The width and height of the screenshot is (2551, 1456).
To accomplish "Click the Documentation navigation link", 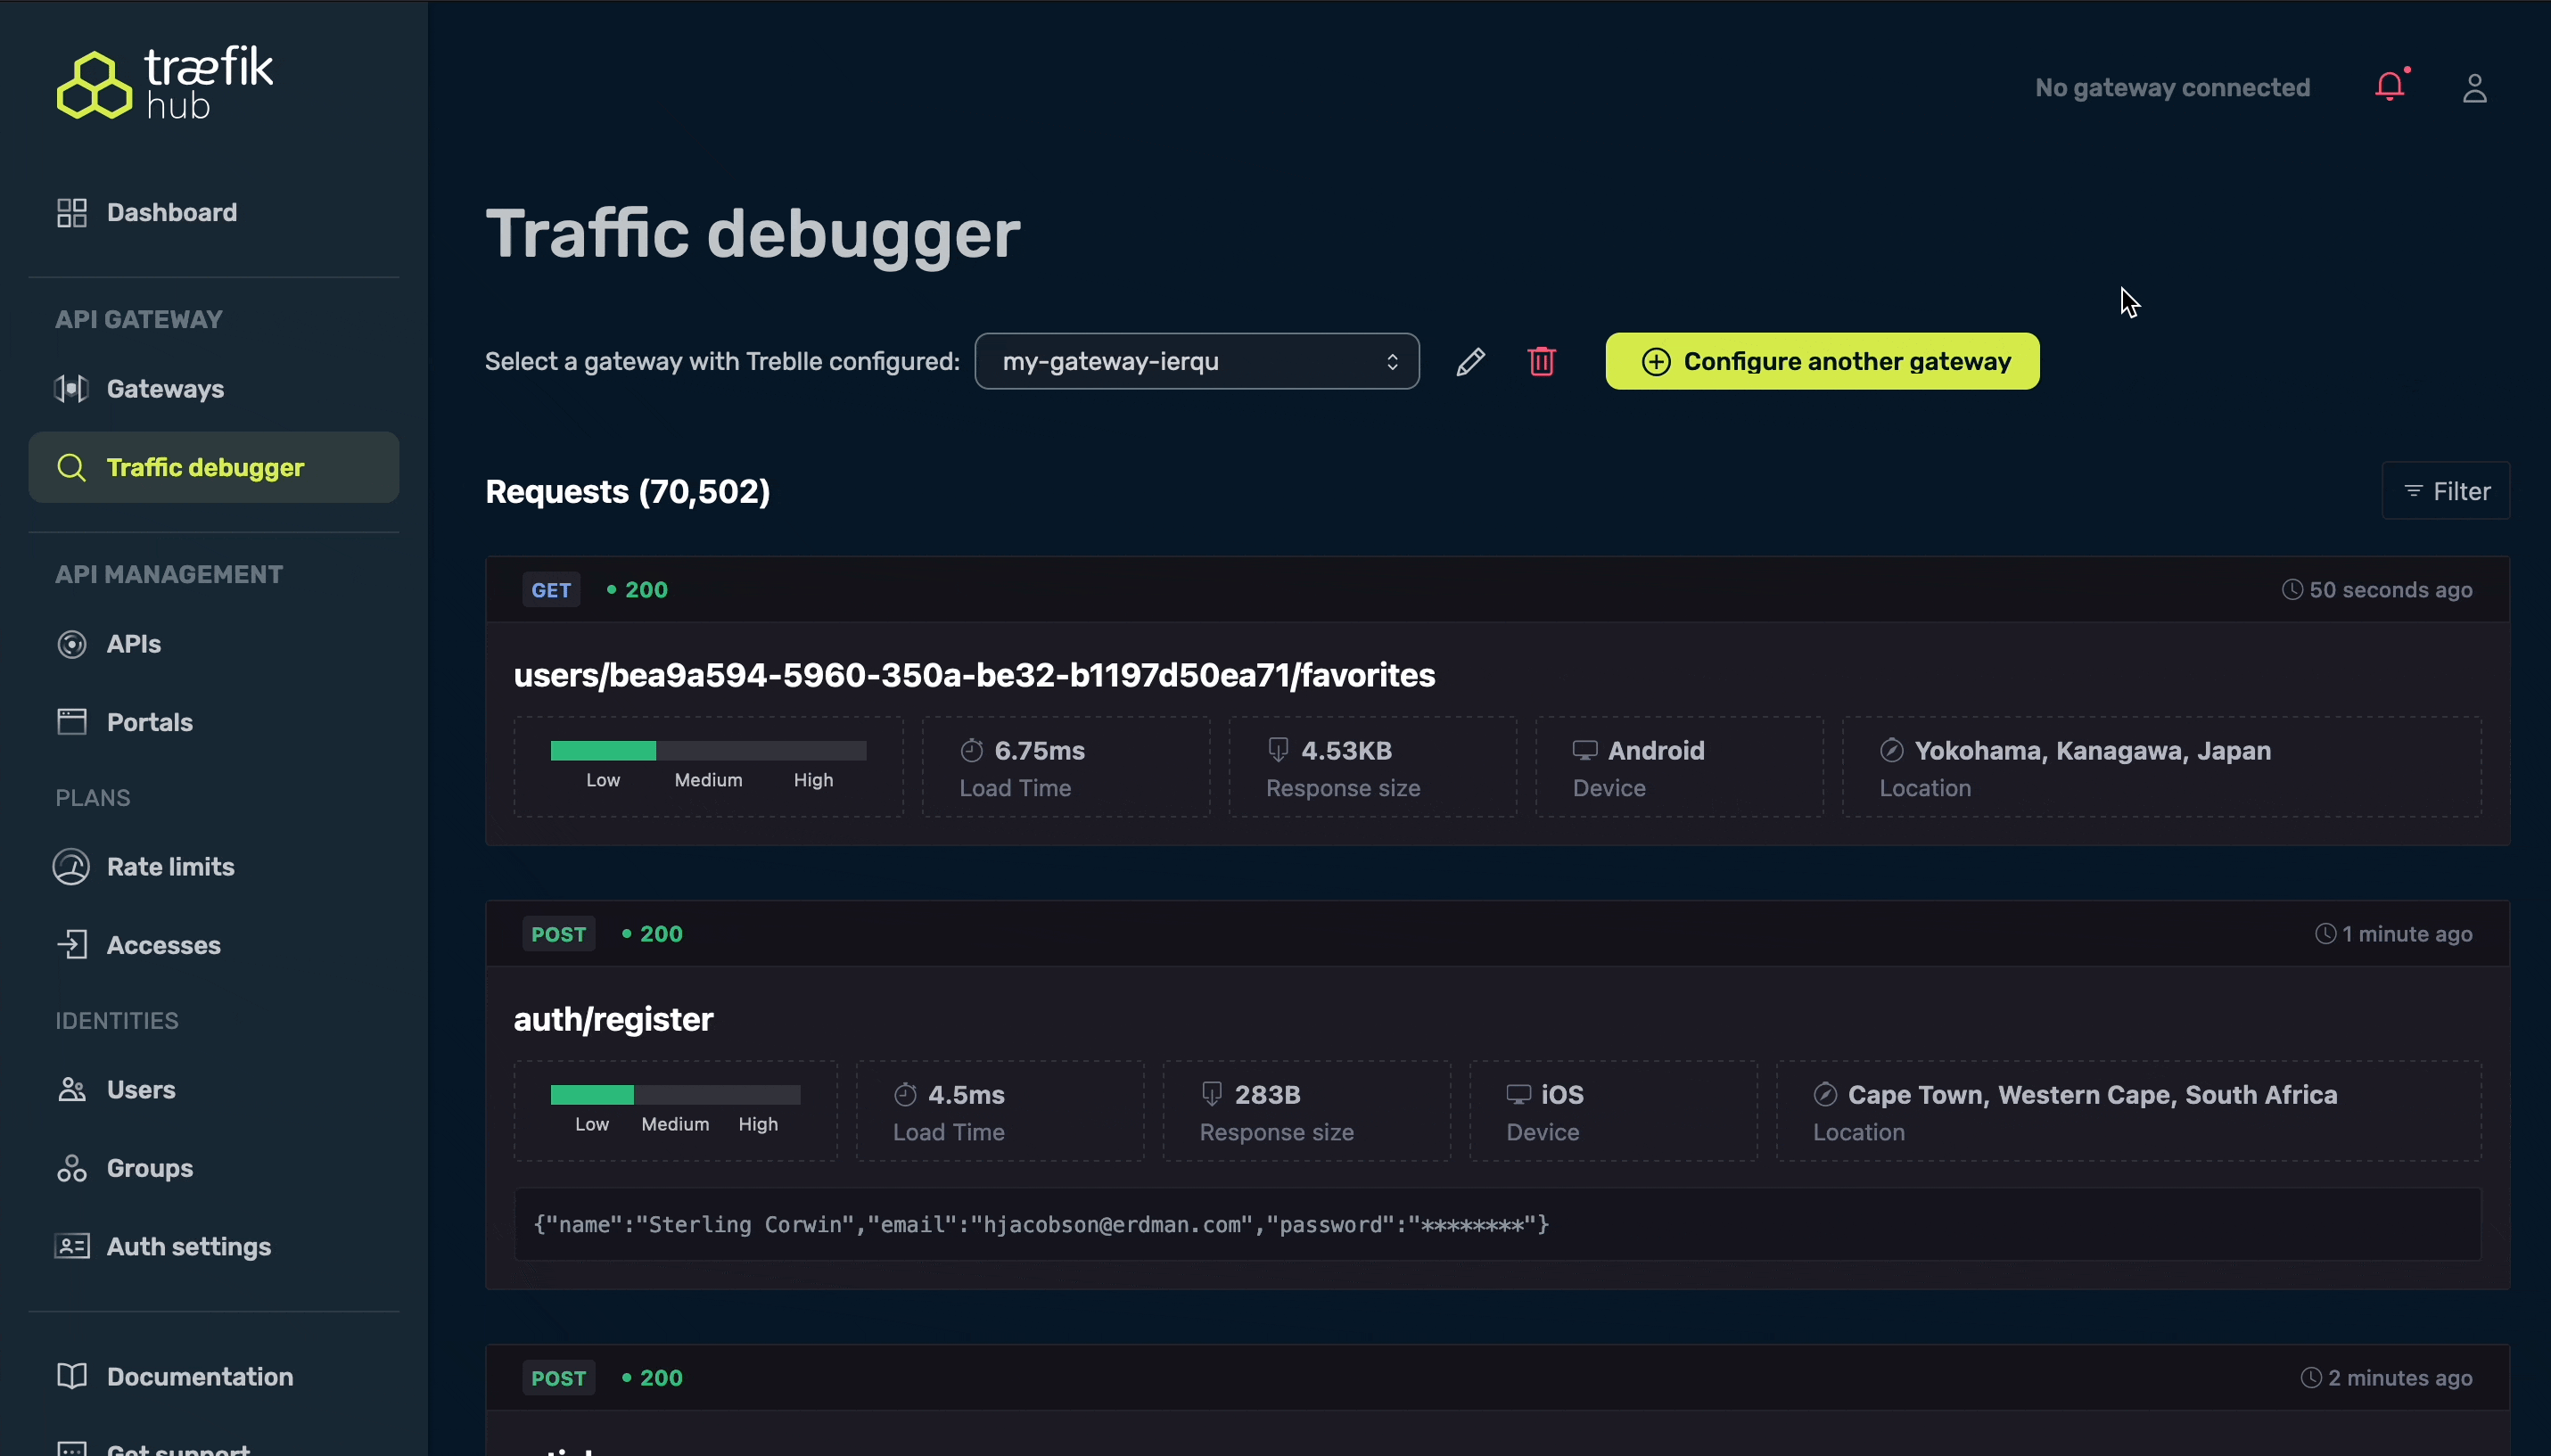I will [x=200, y=1376].
